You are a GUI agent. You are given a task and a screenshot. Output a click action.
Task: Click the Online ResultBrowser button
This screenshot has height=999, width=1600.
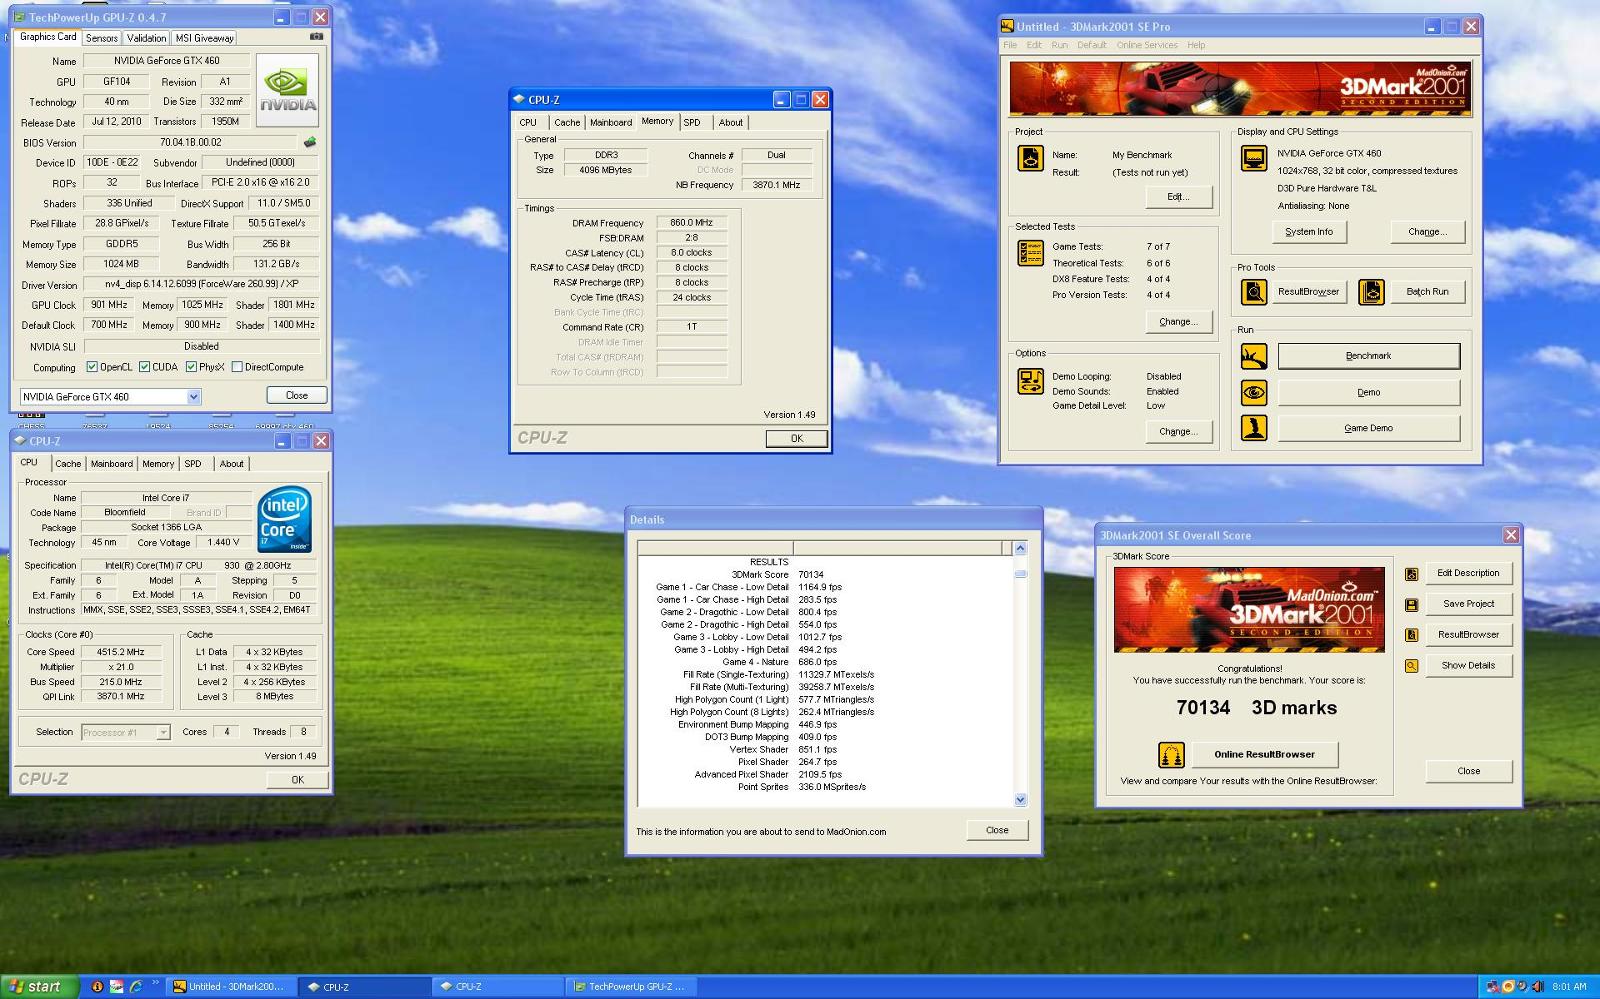[x=1265, y=754]
